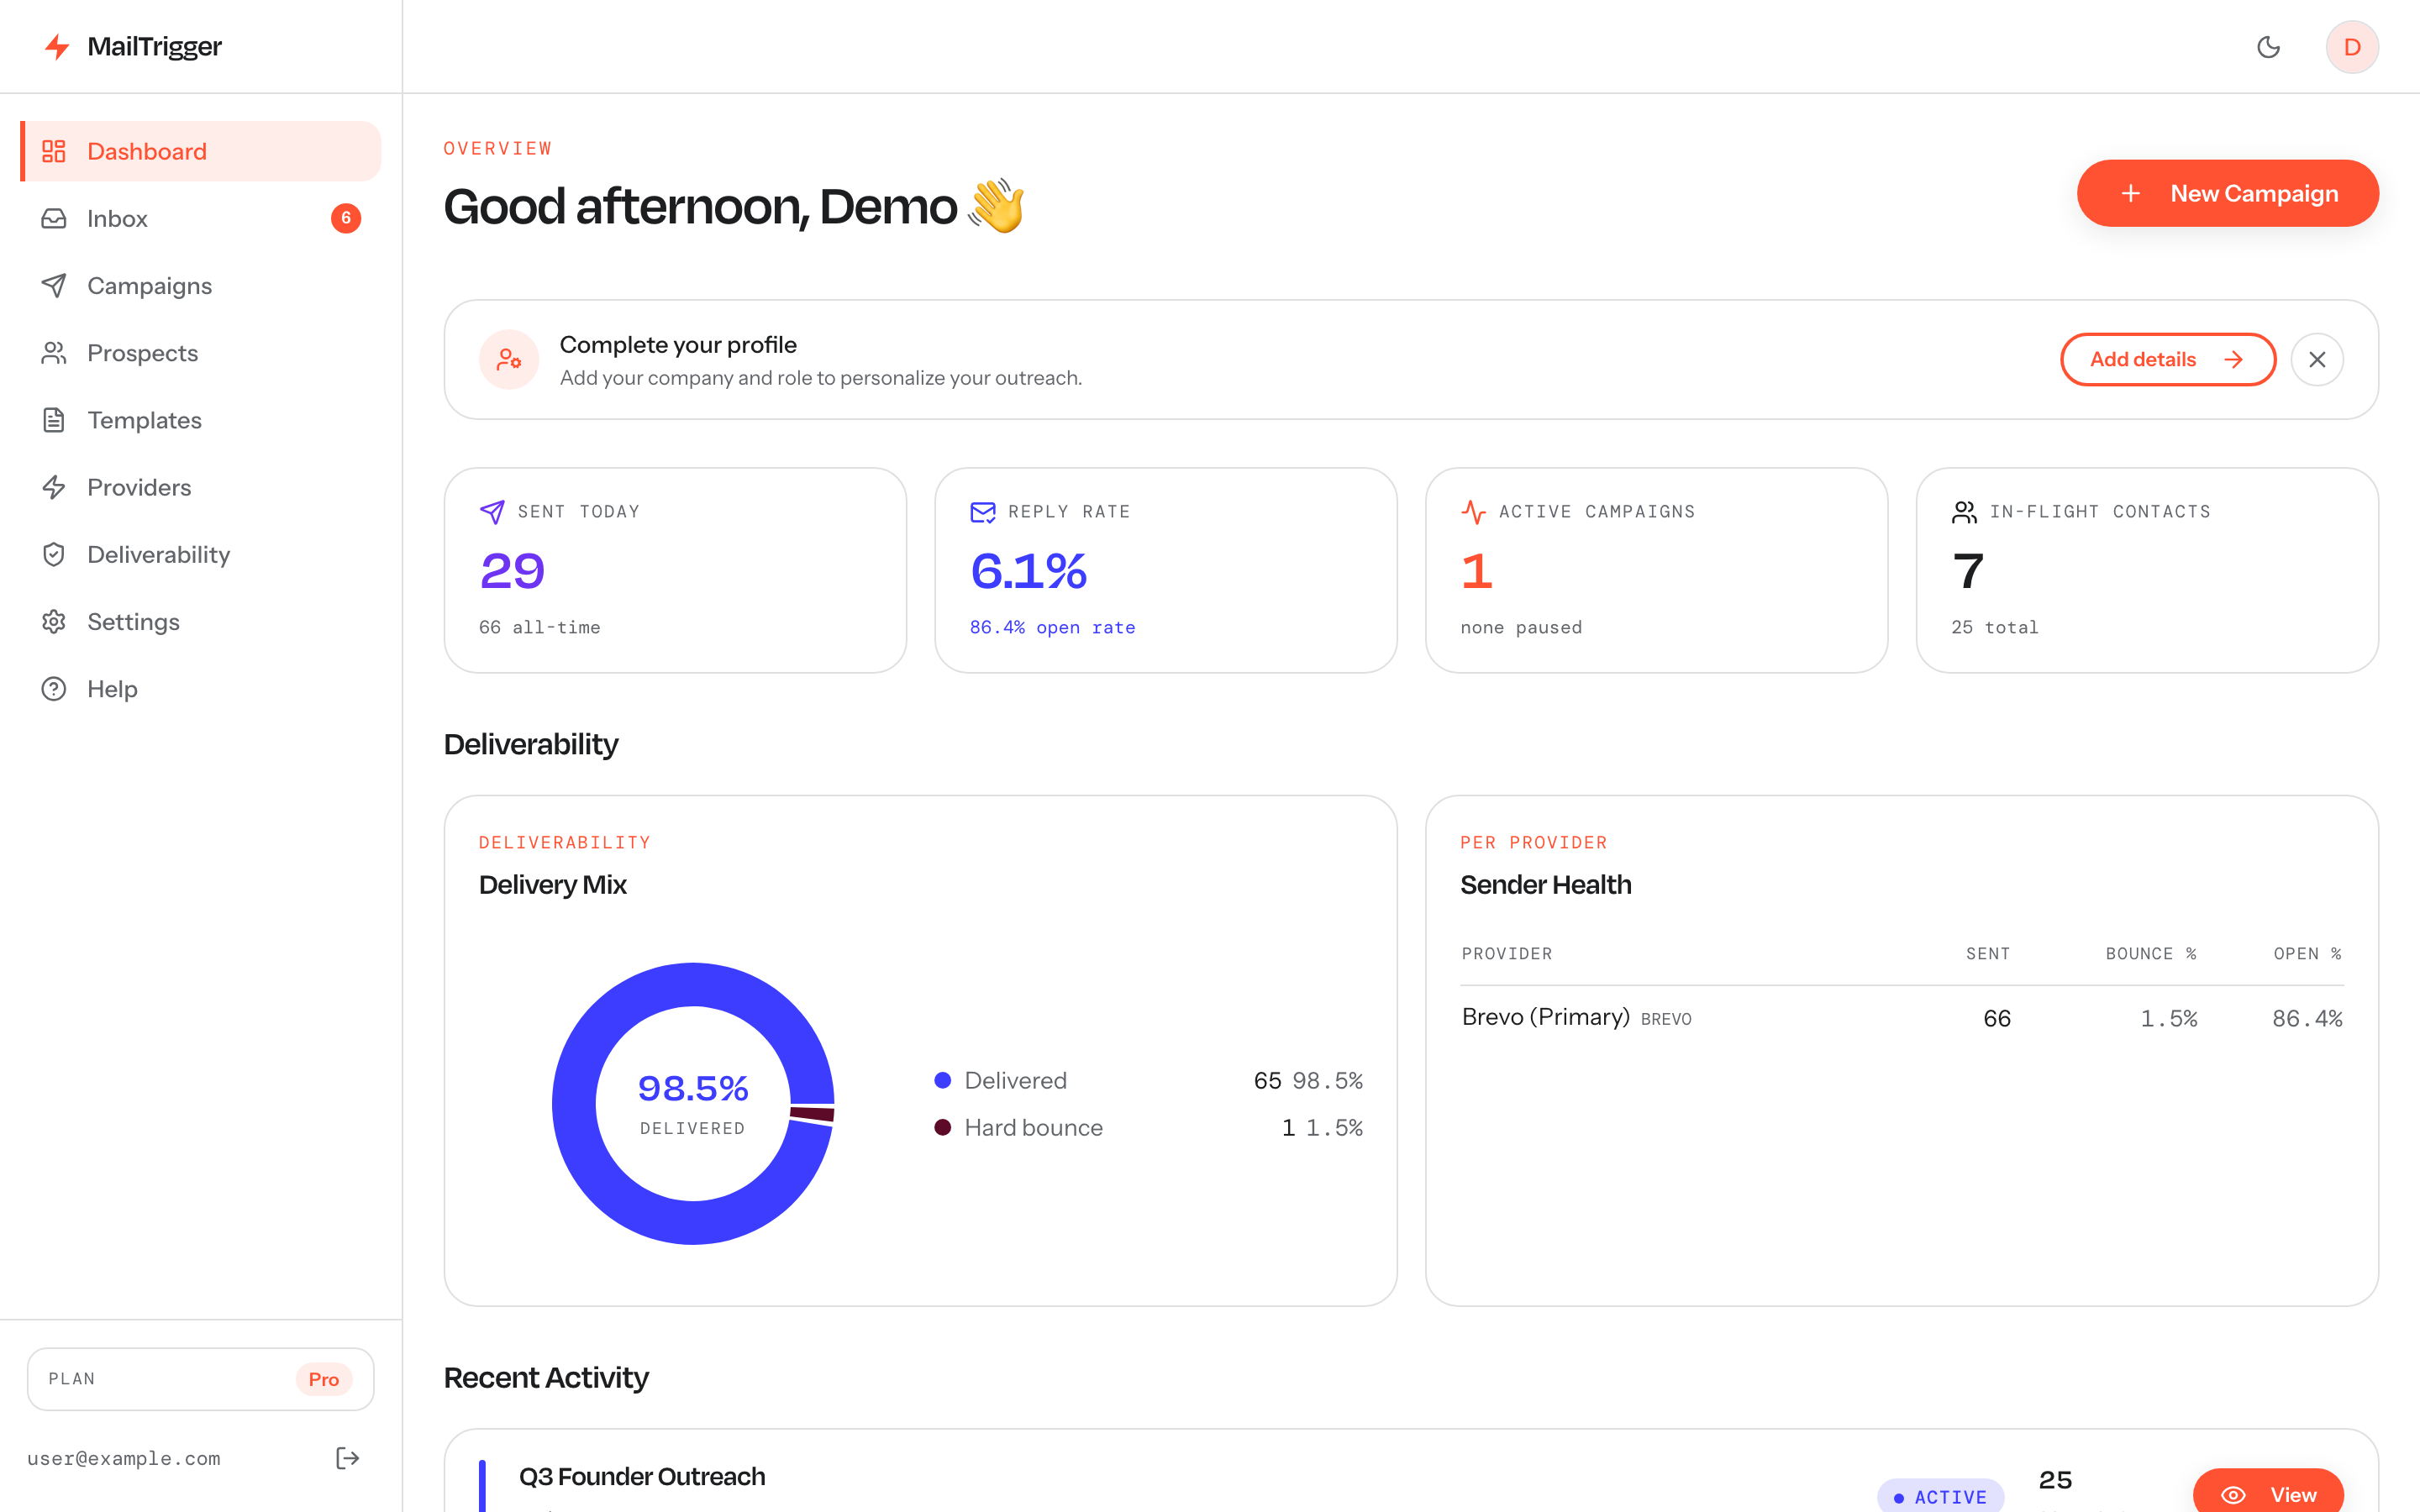Click the Prospects people icon

coord(54,353)
